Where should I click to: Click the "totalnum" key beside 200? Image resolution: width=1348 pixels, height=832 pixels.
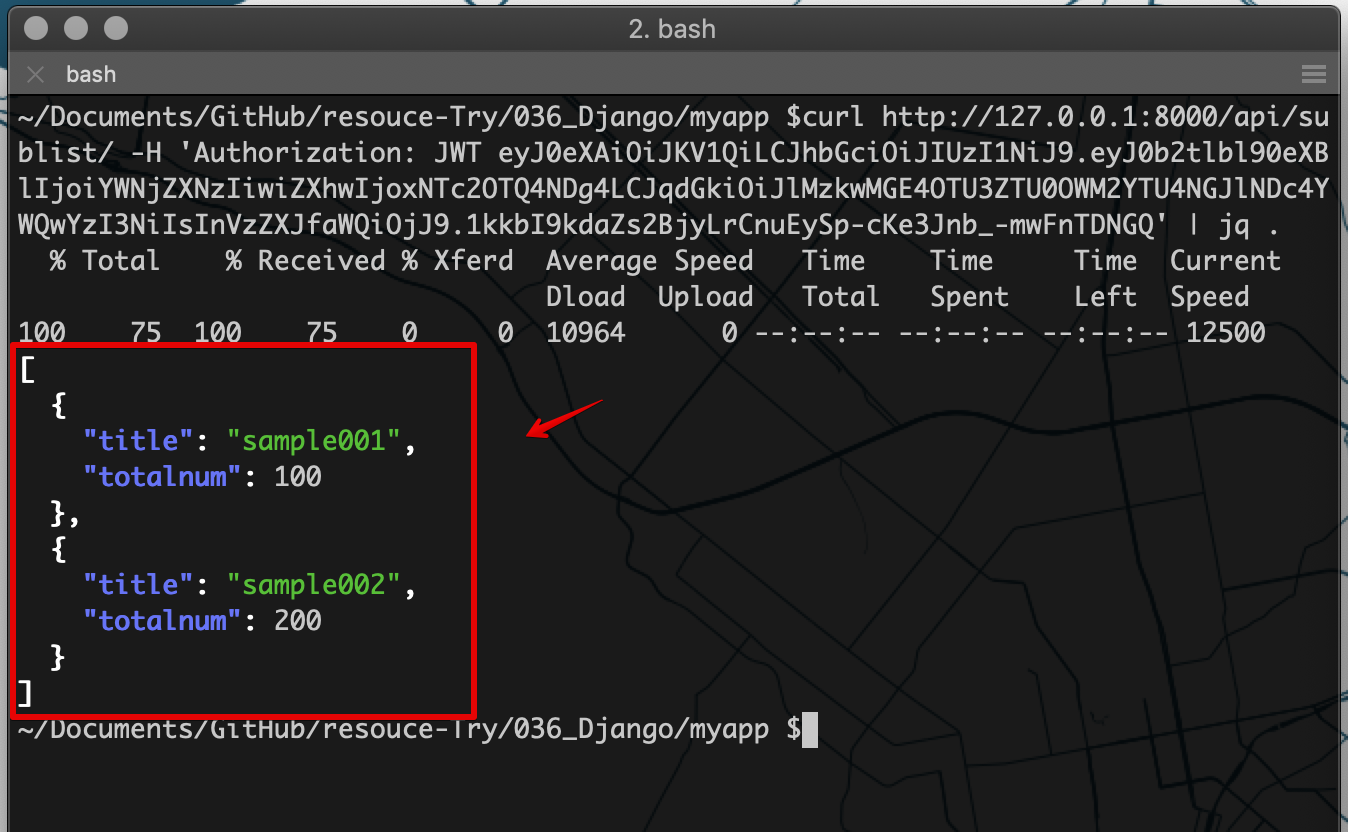click(163, 620)
